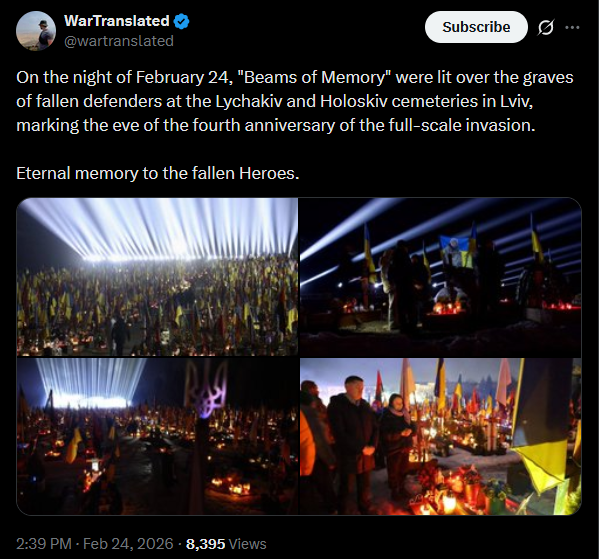Click the glowing purple trident in the photo
This screenshot has width=599, height=559.
pyautogui.click(x=206, y=389)
